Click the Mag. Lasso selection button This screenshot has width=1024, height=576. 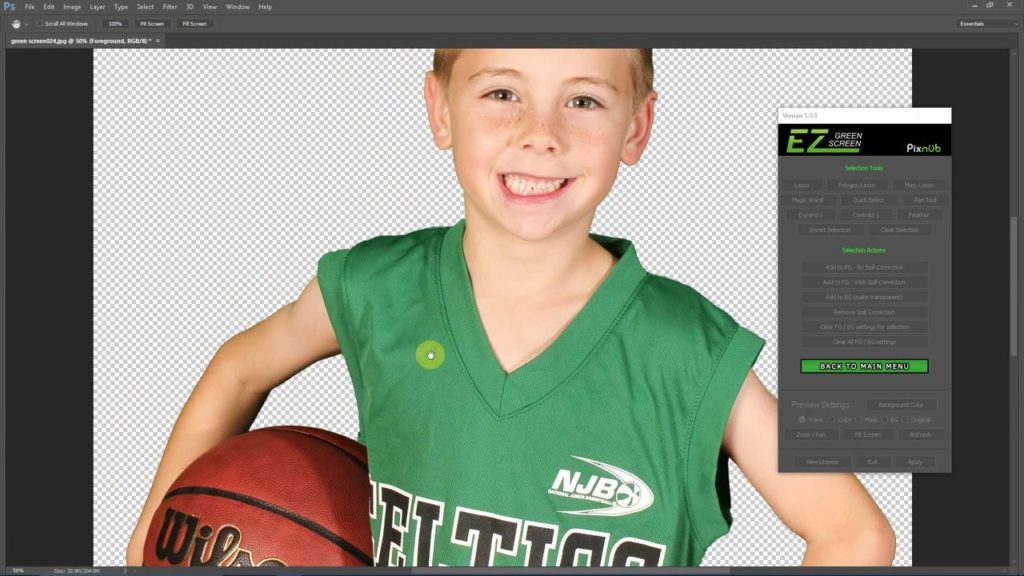(x=919, y=185)
